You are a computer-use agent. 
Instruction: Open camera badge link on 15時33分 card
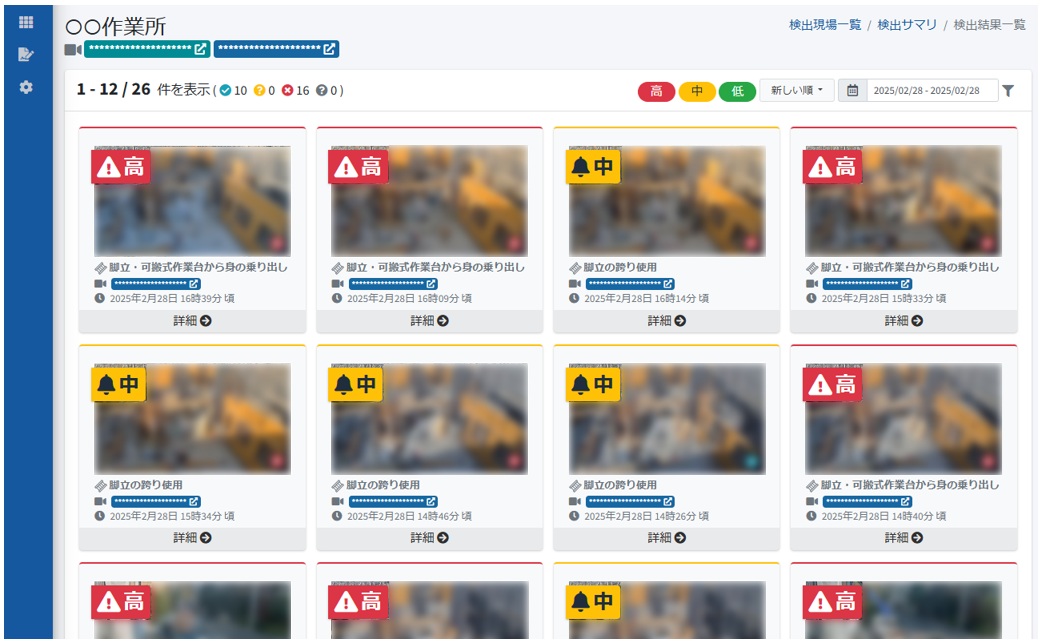tap(867, 284)
